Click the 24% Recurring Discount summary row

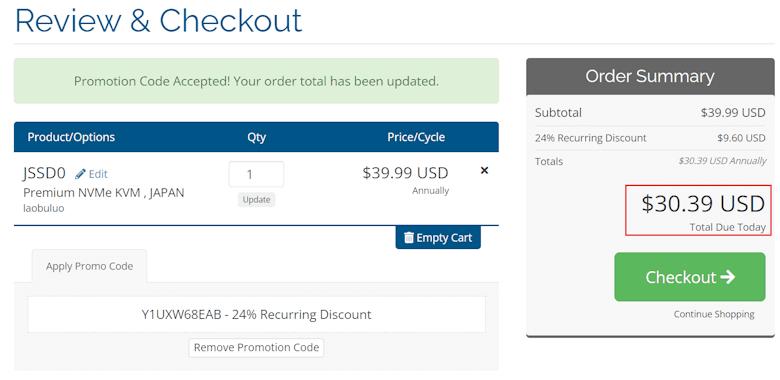(x=650, y=138)
